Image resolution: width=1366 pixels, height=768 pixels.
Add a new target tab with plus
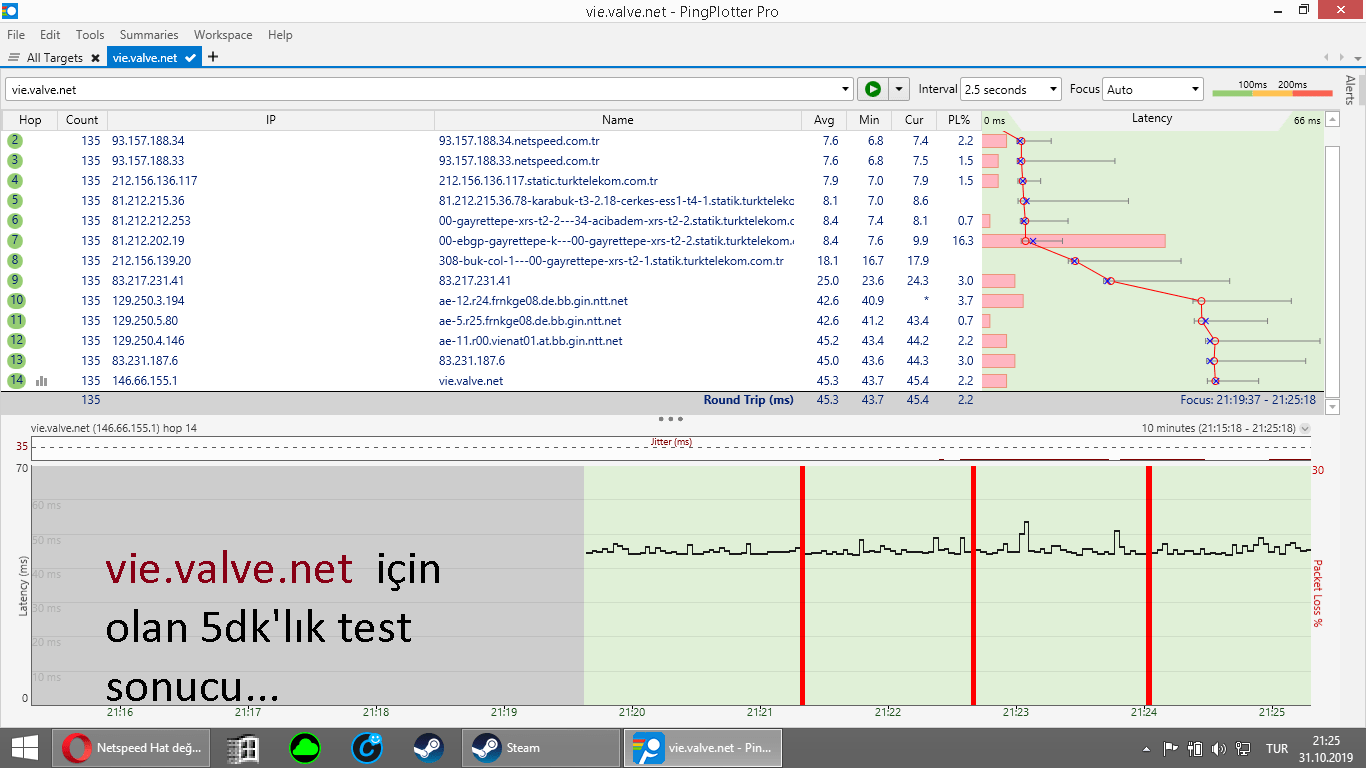[x=213, y=57]
